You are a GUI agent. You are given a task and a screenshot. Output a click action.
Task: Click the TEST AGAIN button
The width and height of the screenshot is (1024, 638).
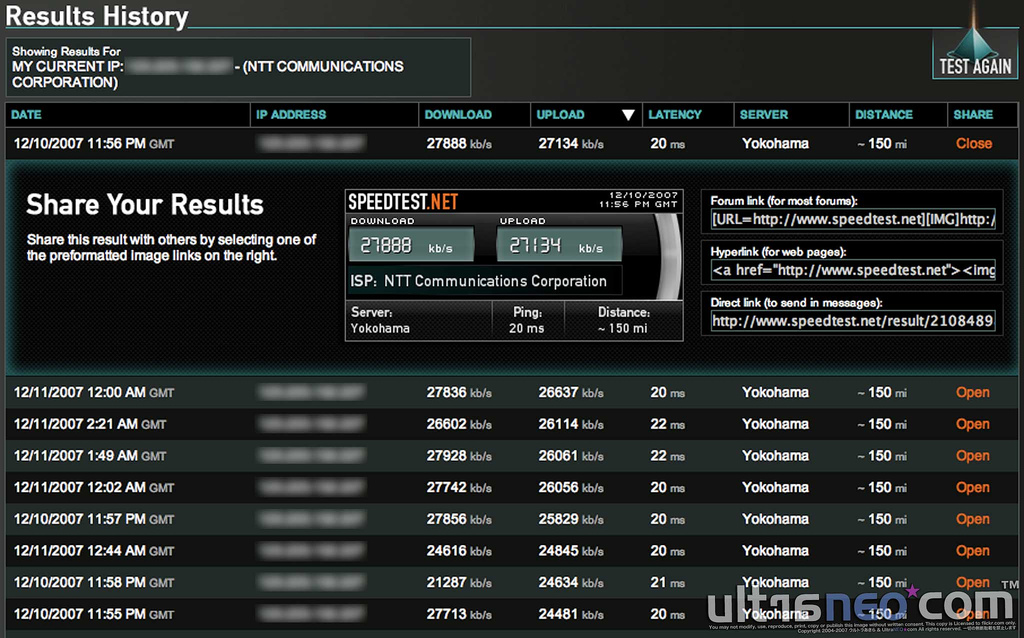click(x=974, y=56)
